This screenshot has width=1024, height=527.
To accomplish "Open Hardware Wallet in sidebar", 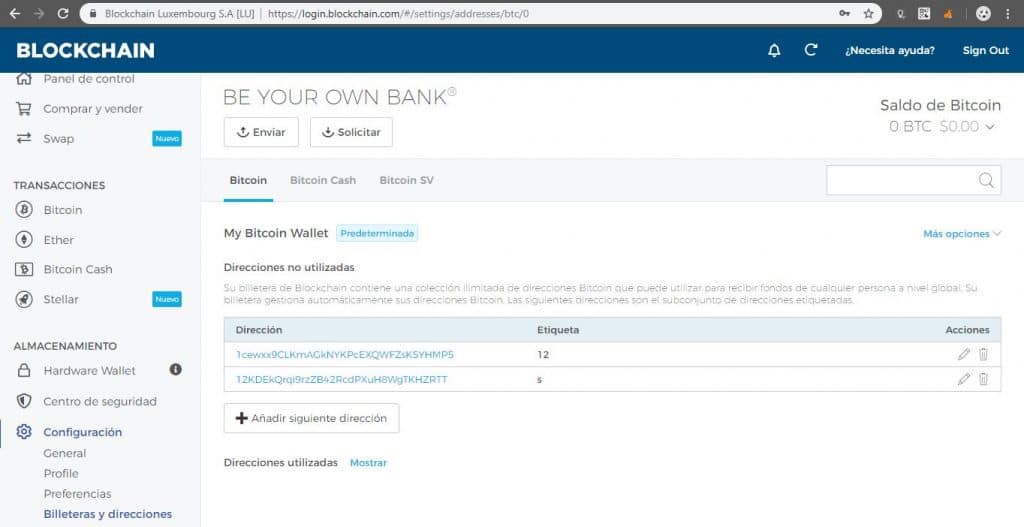I will click(x=89, y=370).
